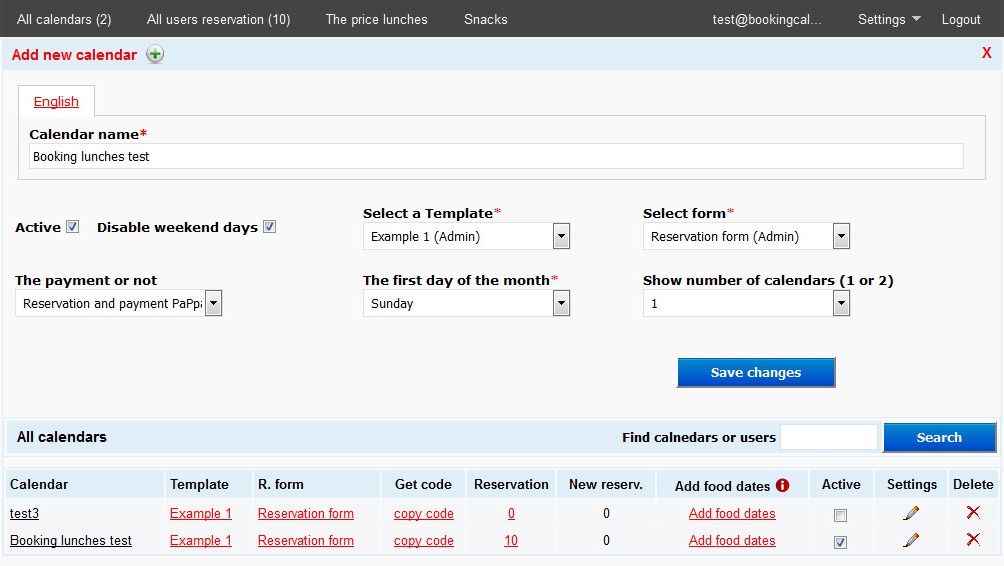Image resolution: width=1004 pixels, height=566 pixels.
Task: Click info icon beside Add food dates
Action: 782,486
